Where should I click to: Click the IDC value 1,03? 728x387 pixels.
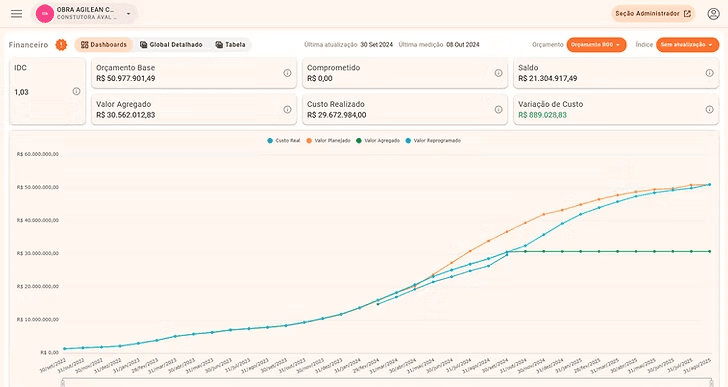coord(21,92)
